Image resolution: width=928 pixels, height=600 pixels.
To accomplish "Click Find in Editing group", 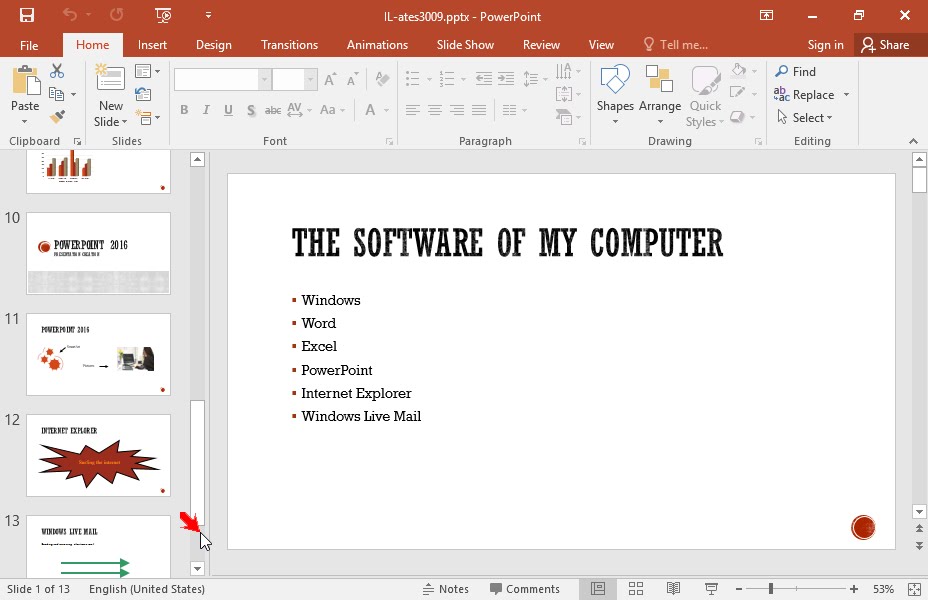I will [796, 72].
